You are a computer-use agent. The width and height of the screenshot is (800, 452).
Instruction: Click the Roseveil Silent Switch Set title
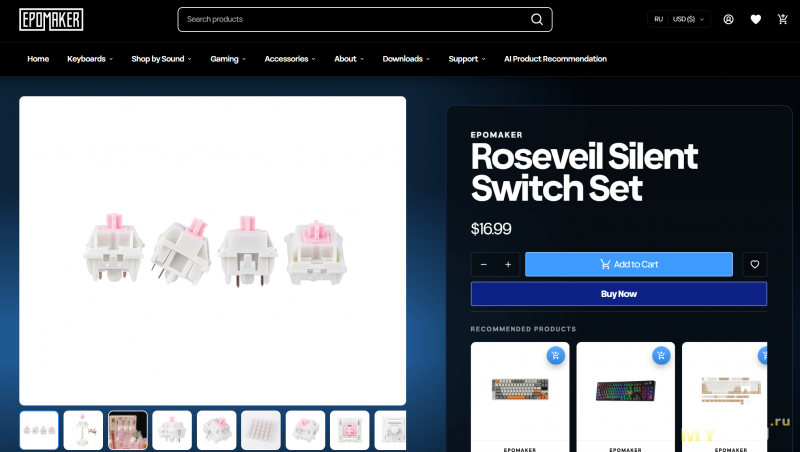584,172
